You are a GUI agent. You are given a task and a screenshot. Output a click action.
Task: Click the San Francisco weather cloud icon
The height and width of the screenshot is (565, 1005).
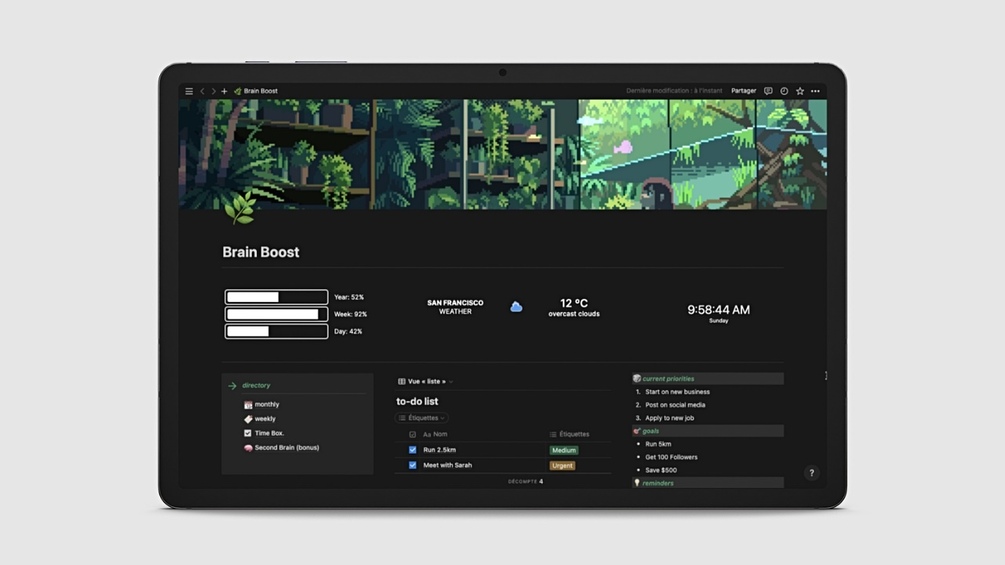point(516,307)
